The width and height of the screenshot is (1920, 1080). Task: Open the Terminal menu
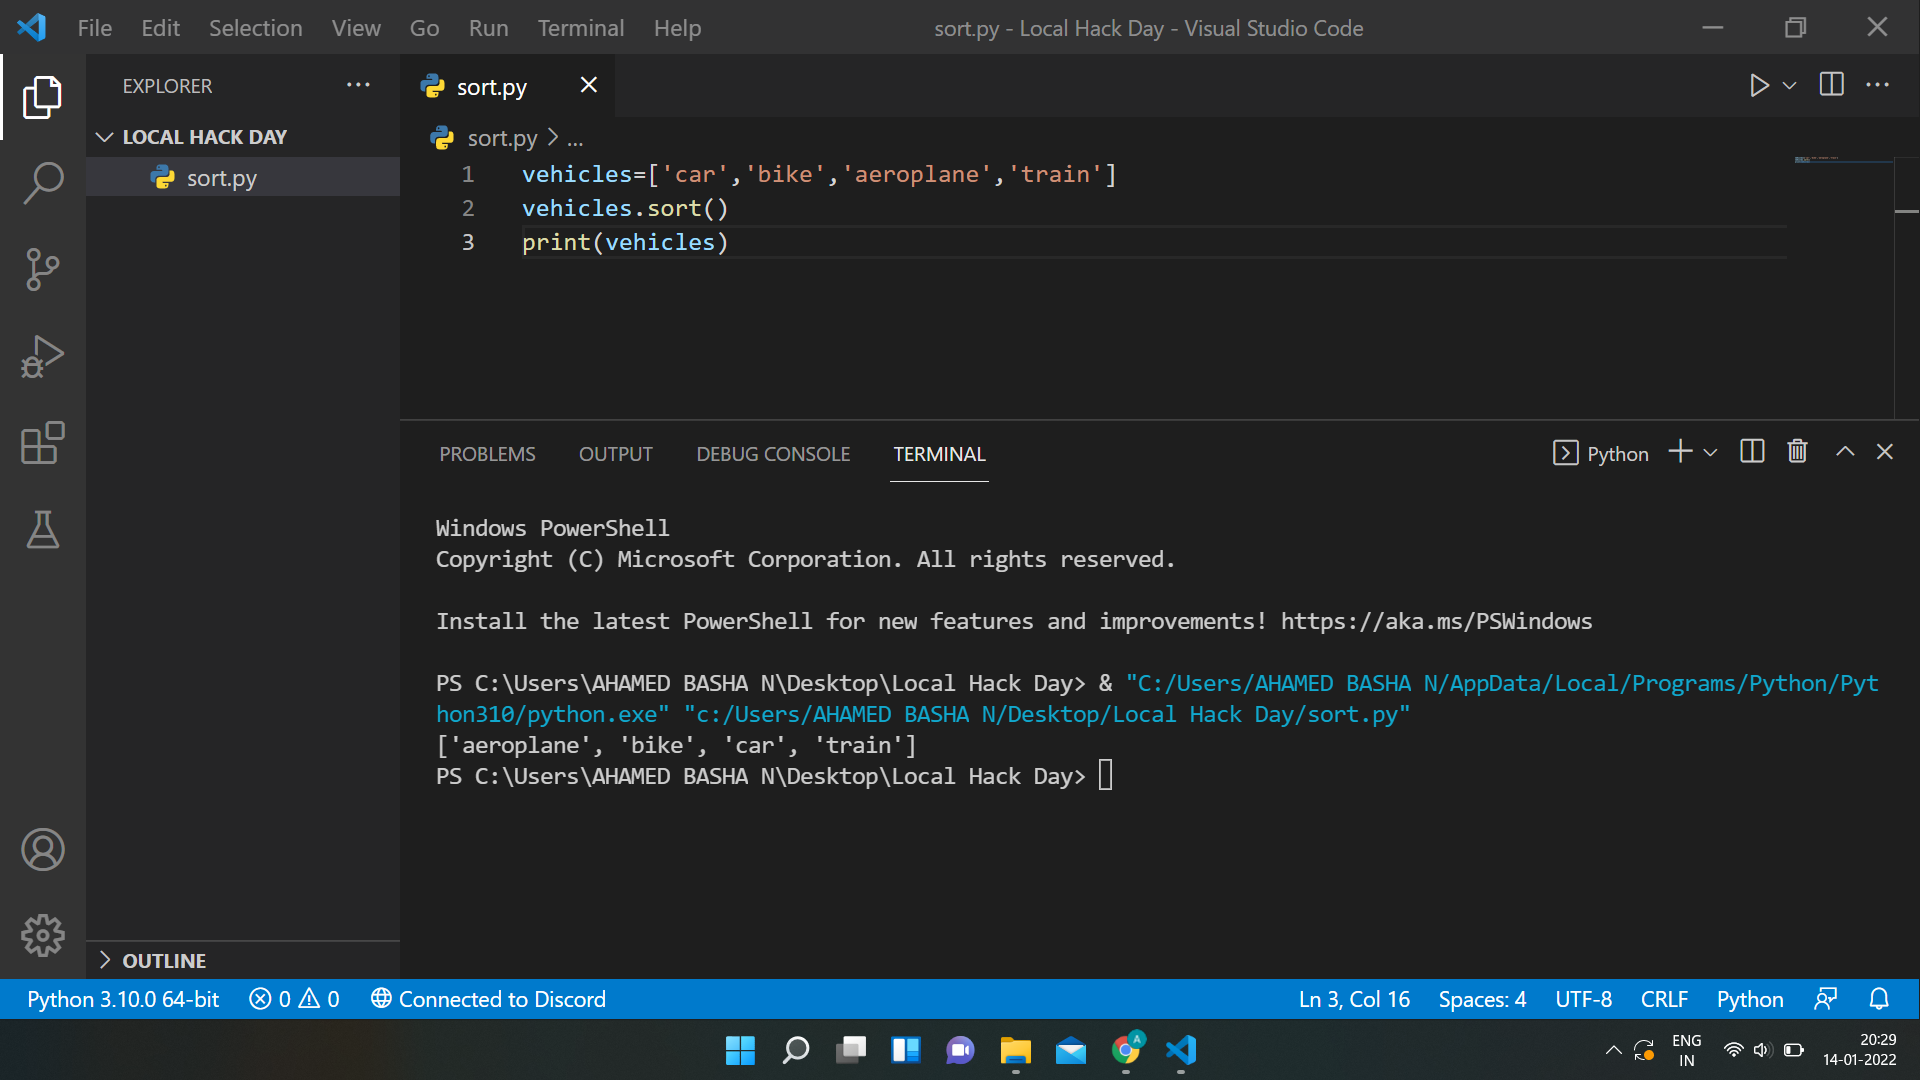click(580, 28)
